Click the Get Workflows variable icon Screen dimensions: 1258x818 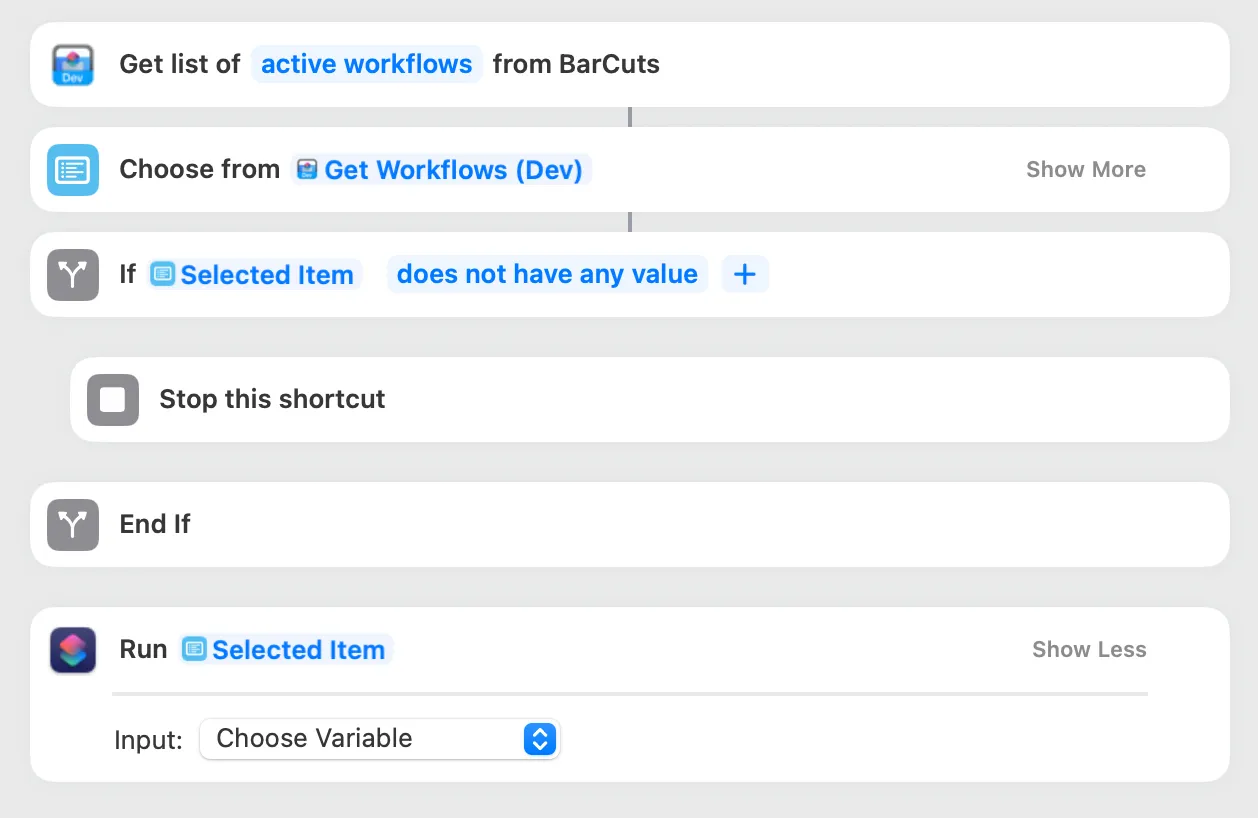307,170
